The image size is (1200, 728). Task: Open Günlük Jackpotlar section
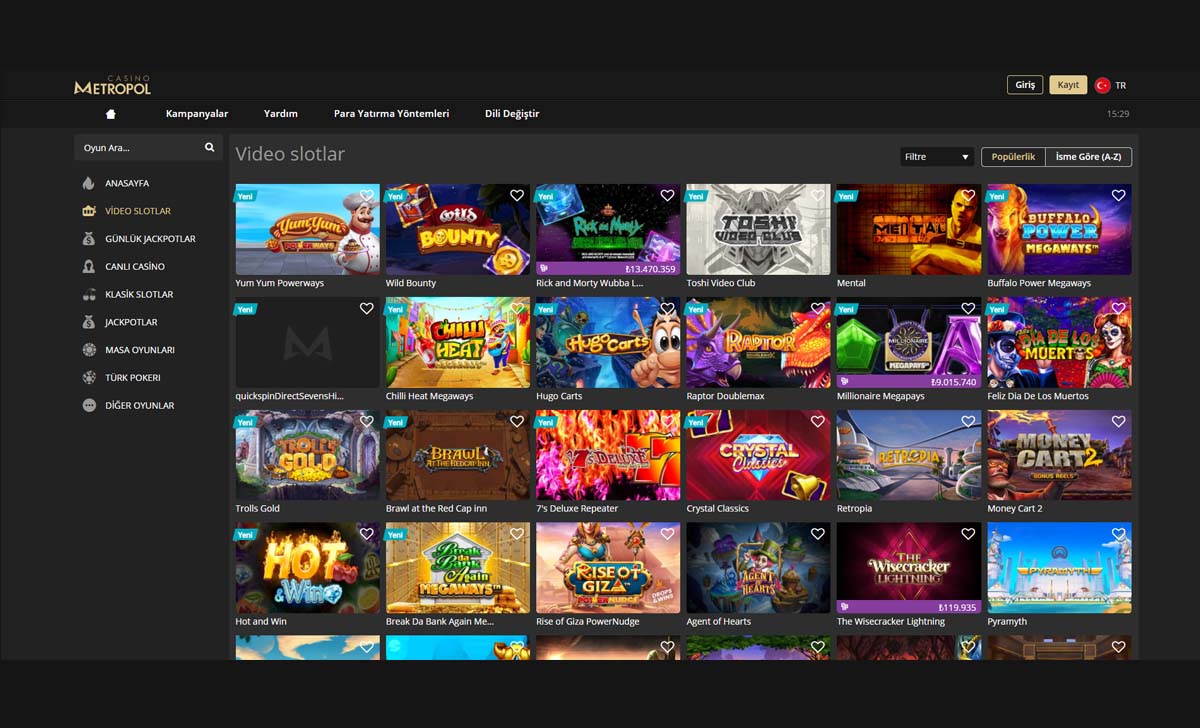(x=150, y=239)
